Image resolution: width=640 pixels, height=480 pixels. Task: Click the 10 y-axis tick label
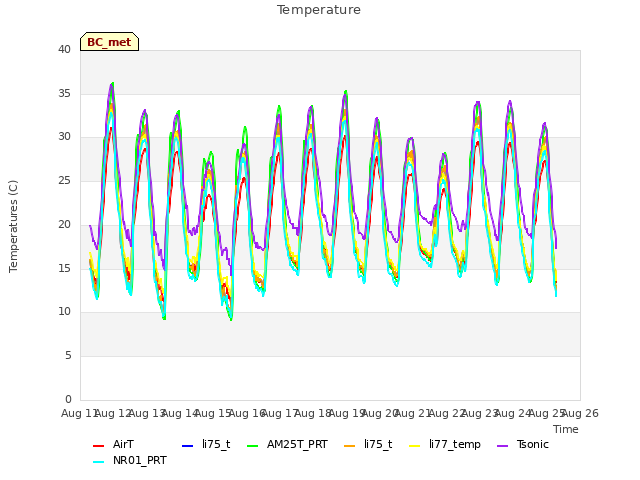point(64,311)
